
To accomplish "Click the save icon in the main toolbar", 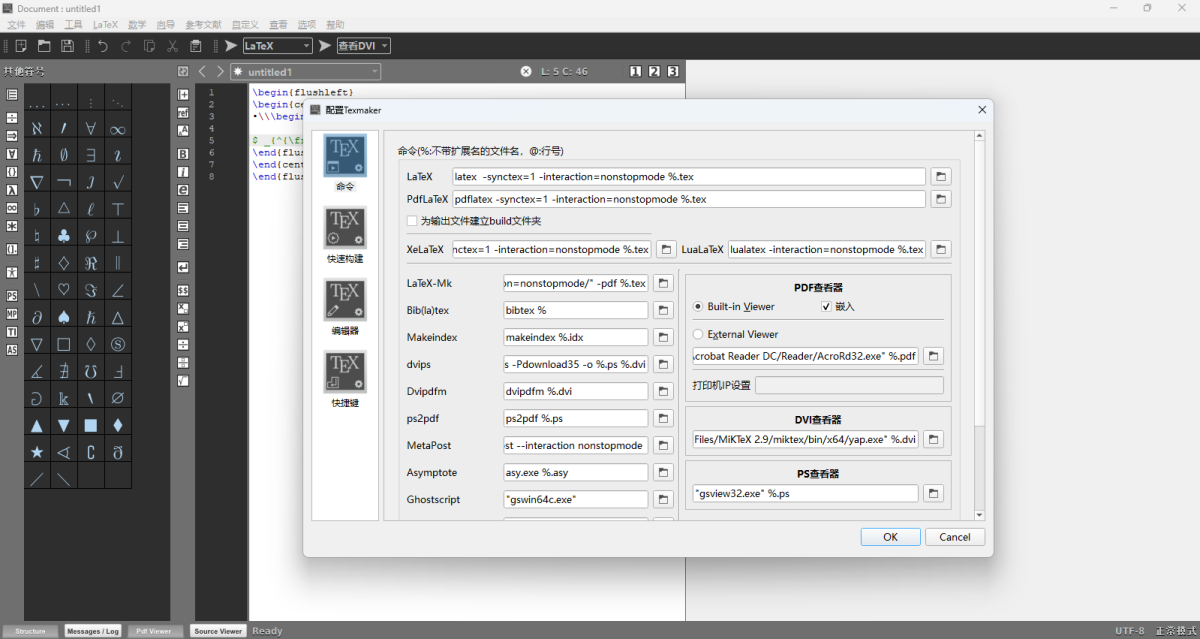I will click(68, 46).
